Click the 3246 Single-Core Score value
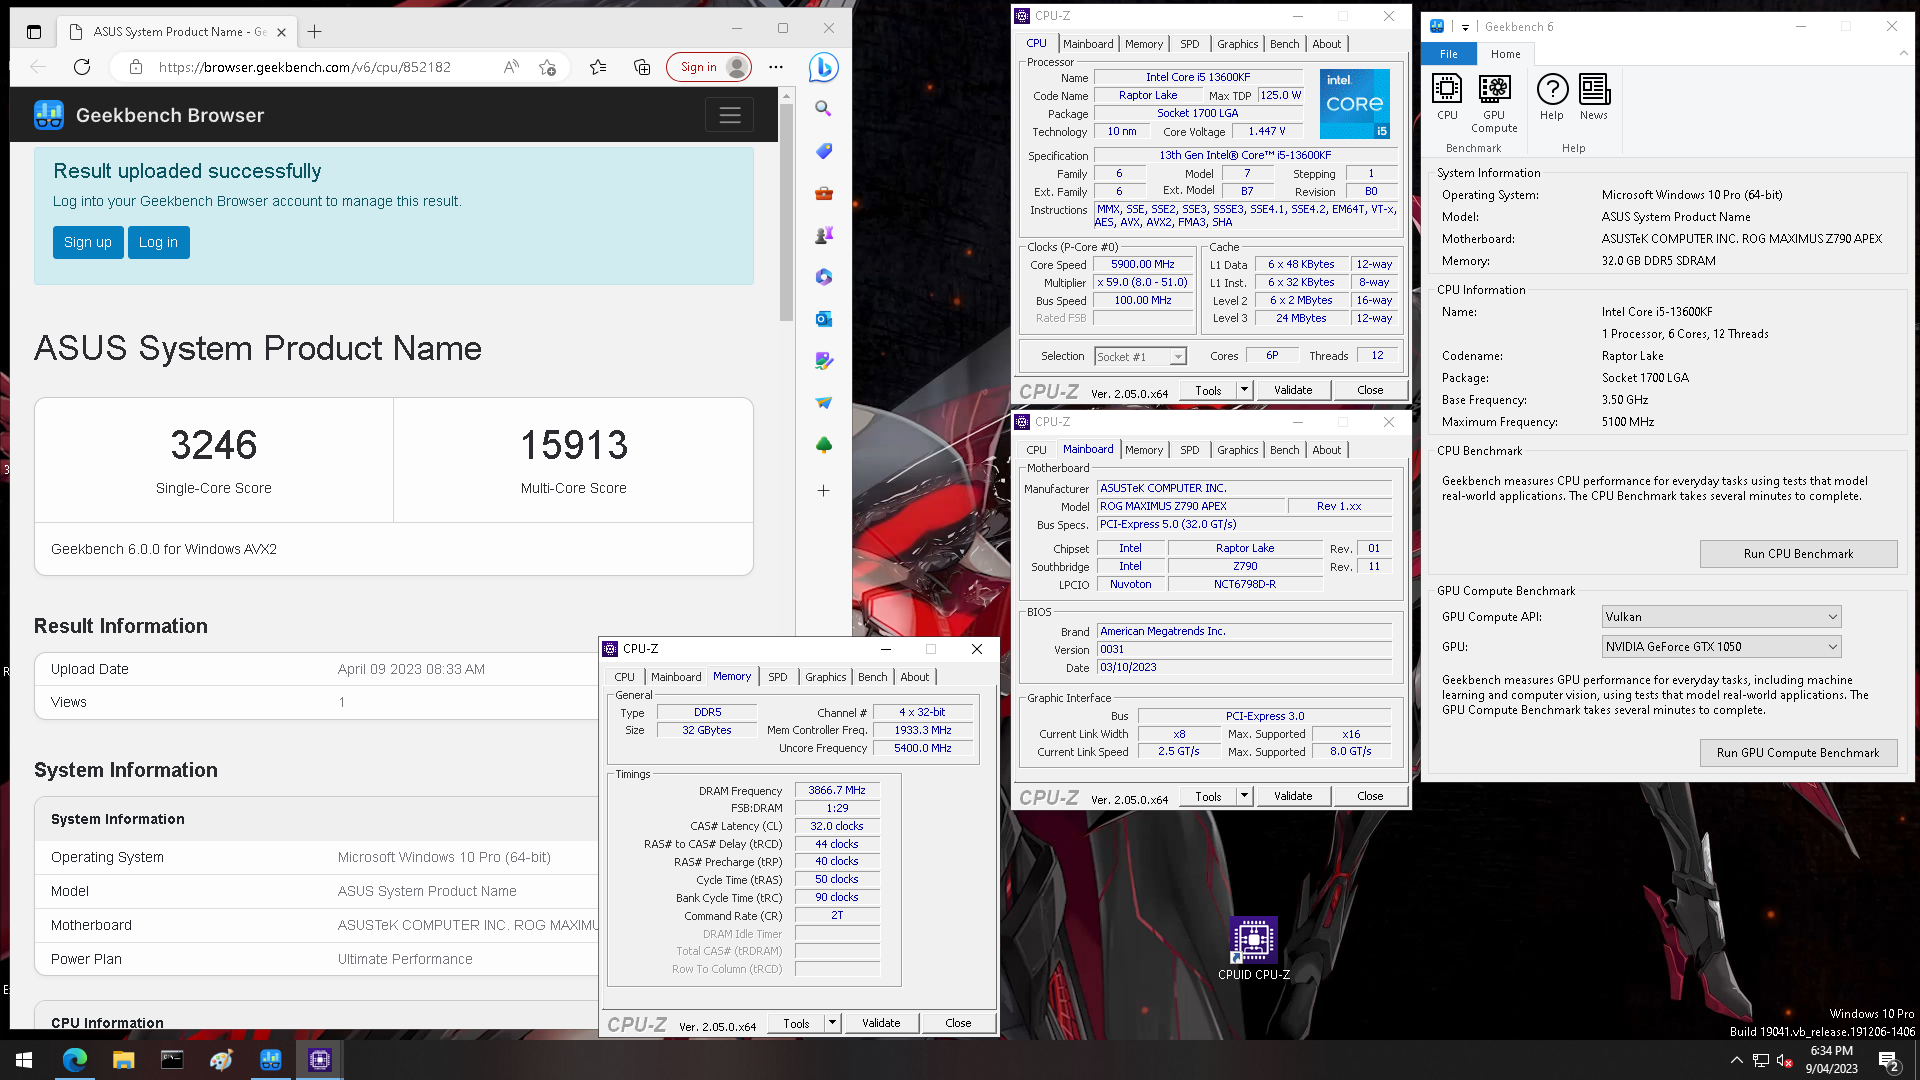This screenshot has width=1920, height=1080. [x=214, y=445]
